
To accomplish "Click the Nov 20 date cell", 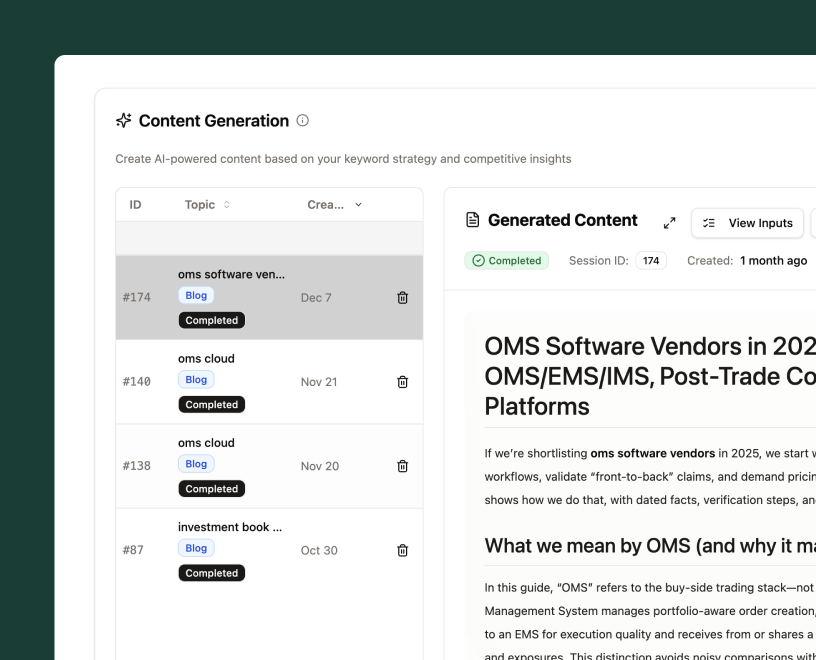I will [320, 466].
